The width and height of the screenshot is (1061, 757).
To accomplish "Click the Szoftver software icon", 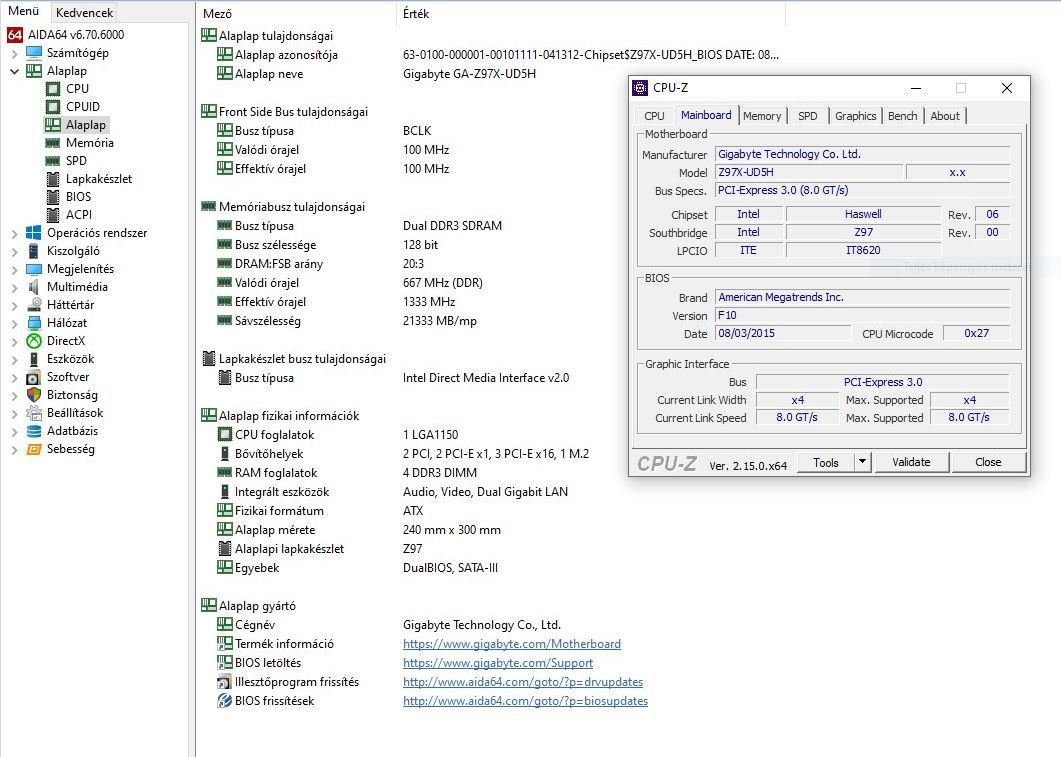I will 34,377.
